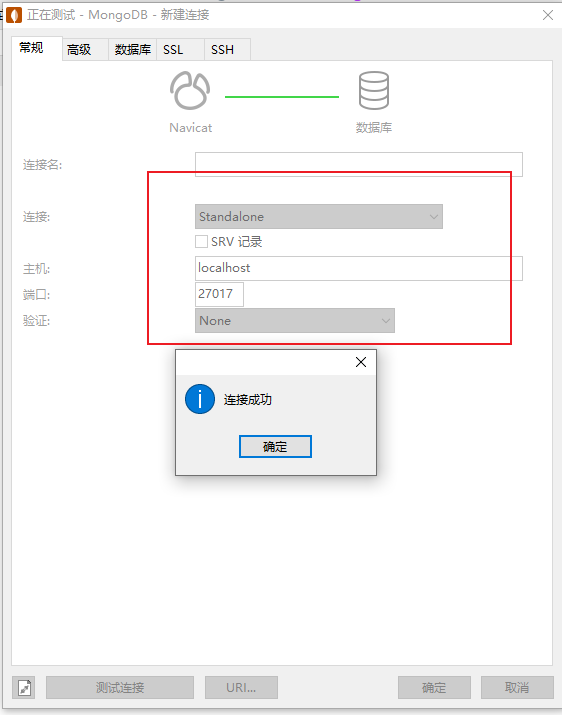Open the None authentication dropdown
This screenshot has height=715, width=562.
click(x=295, y=321)
